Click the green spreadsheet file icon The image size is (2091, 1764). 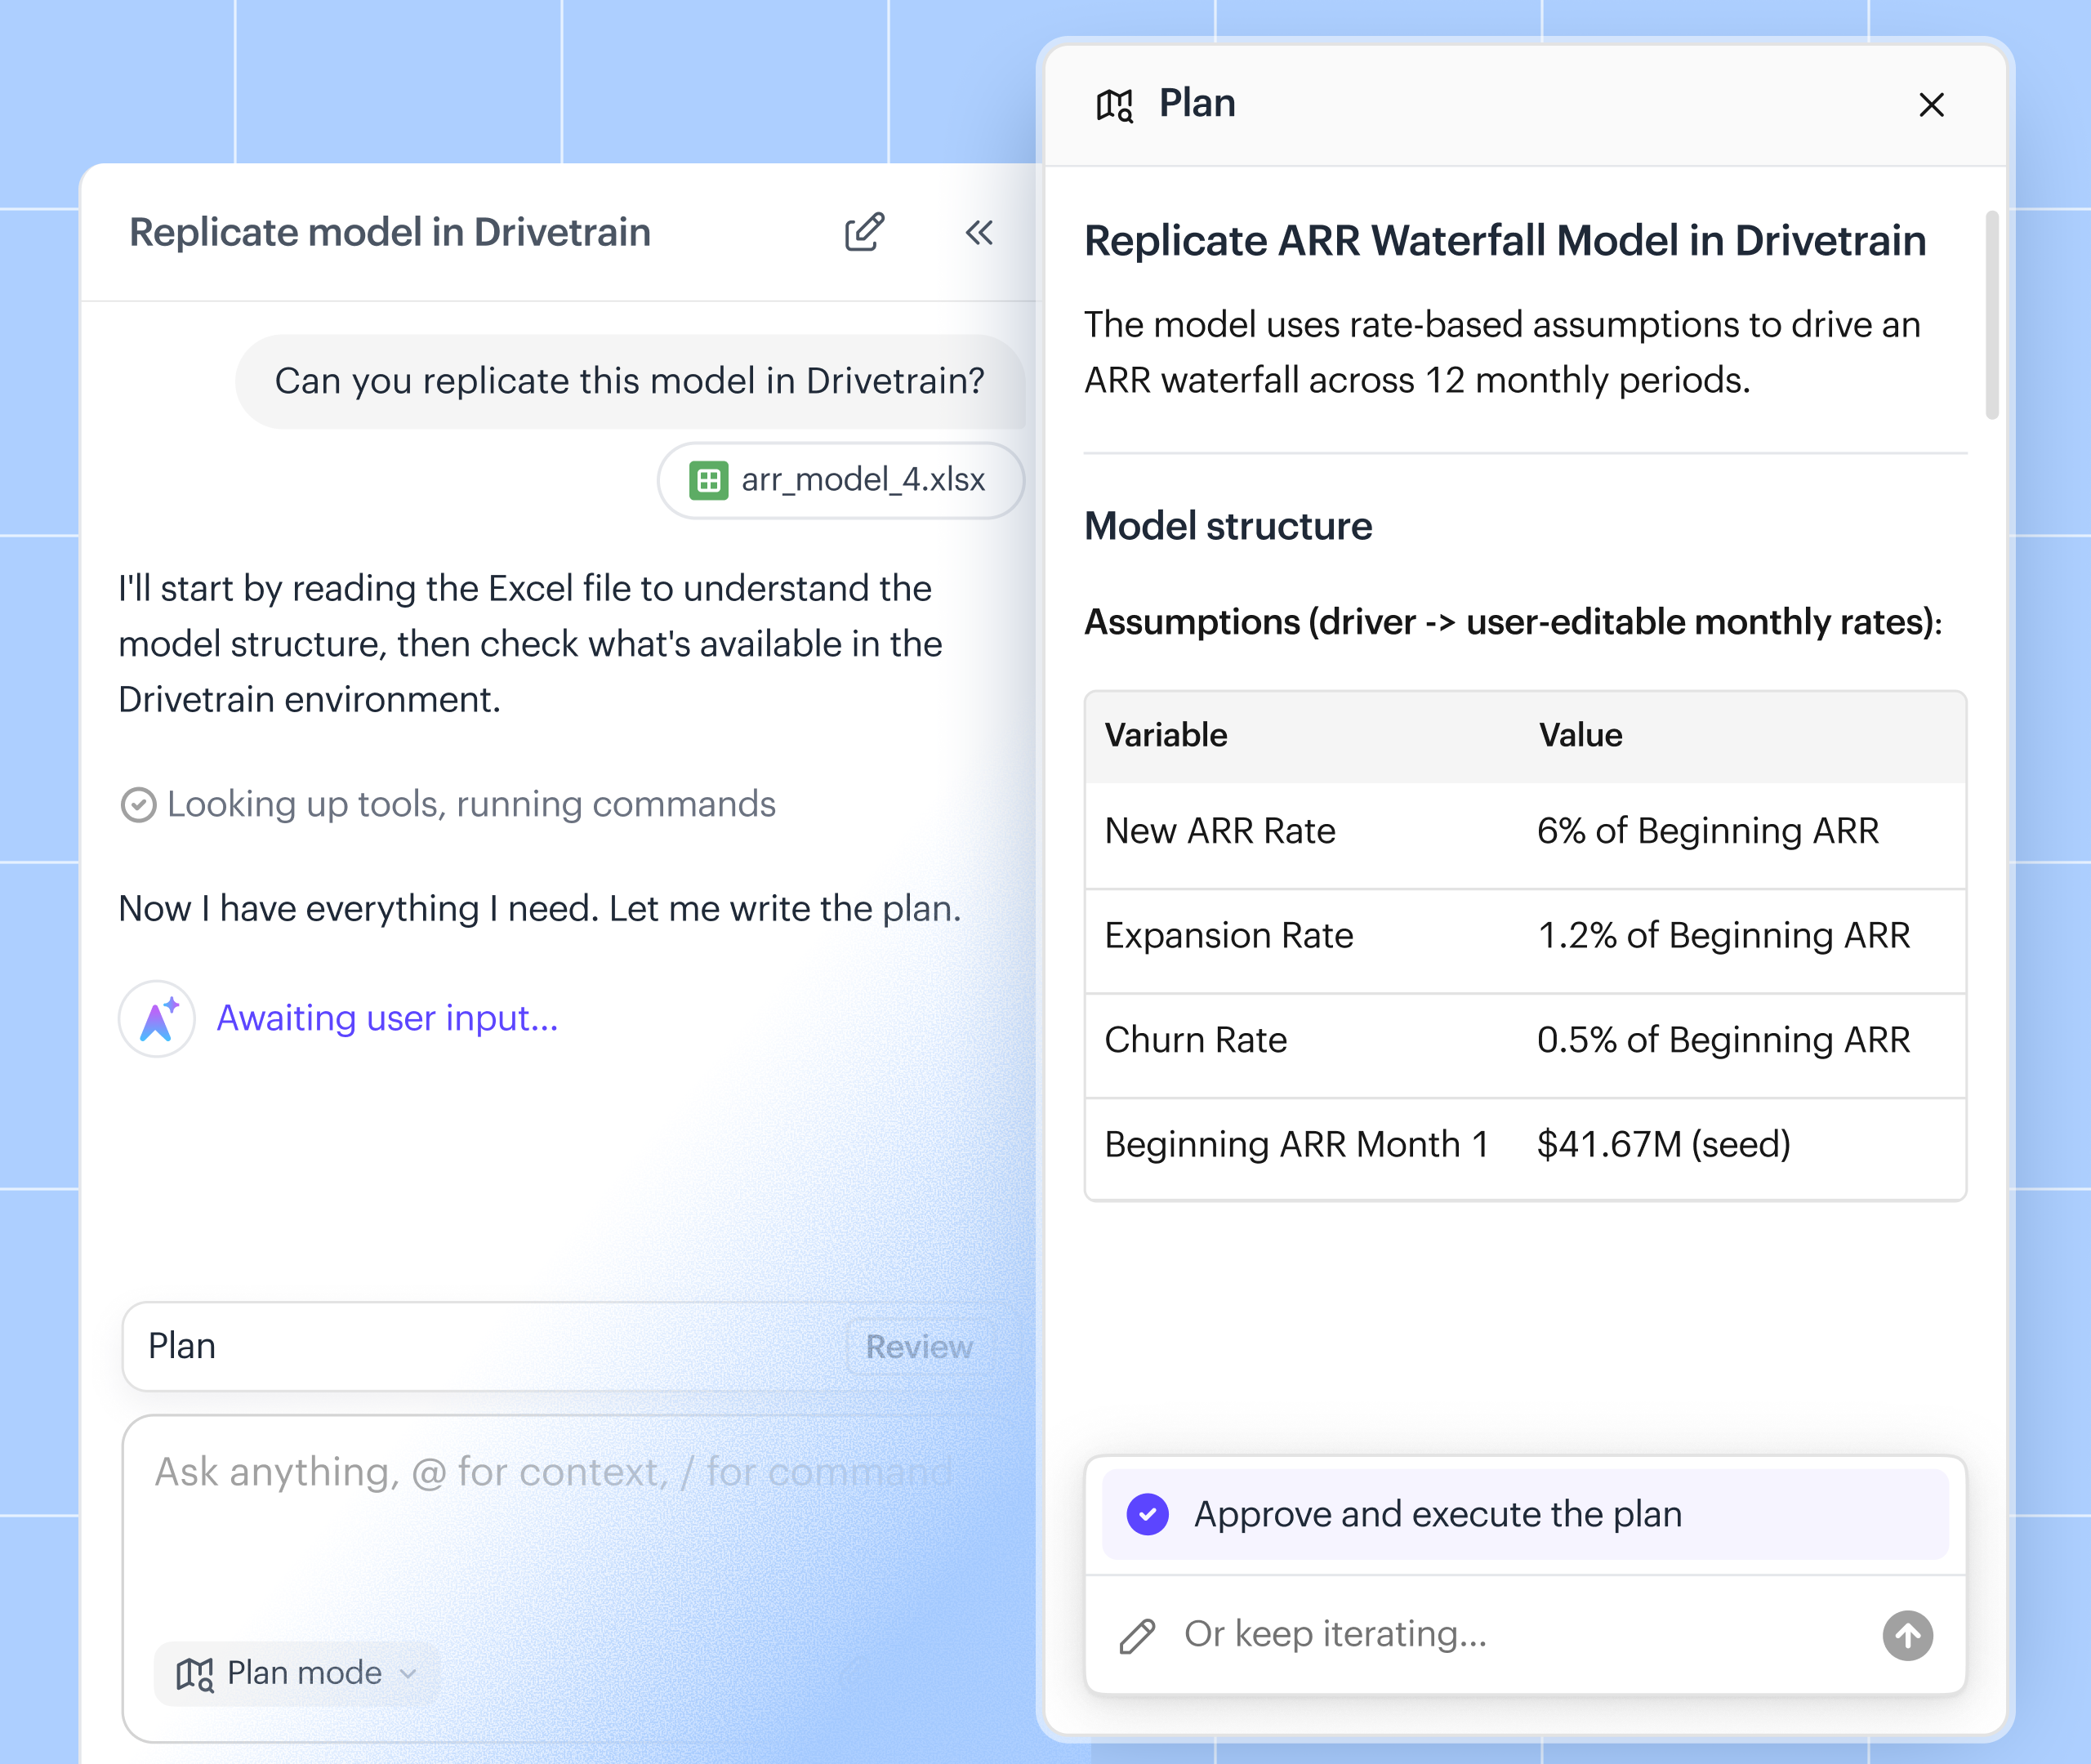point(708,480)
